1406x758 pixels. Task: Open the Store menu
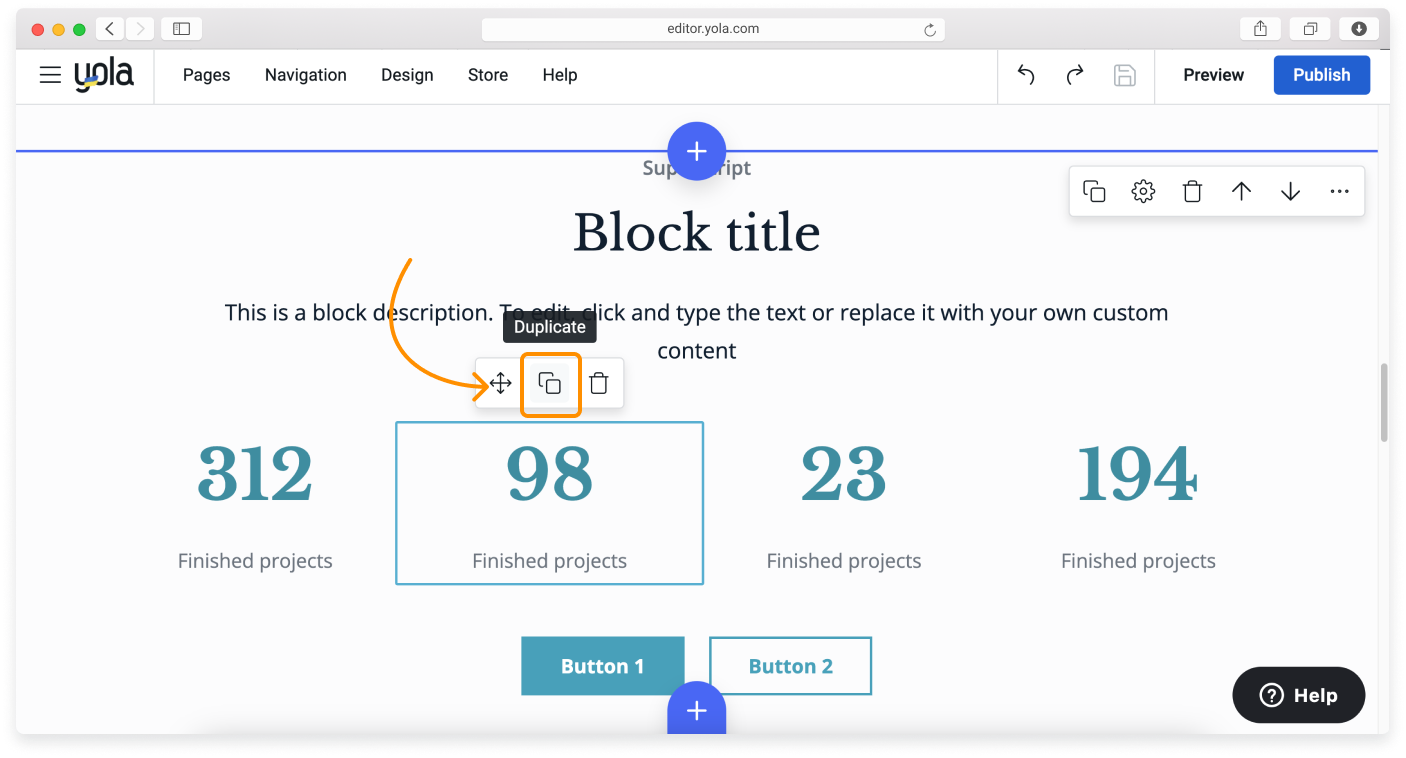tap(488, 75)
